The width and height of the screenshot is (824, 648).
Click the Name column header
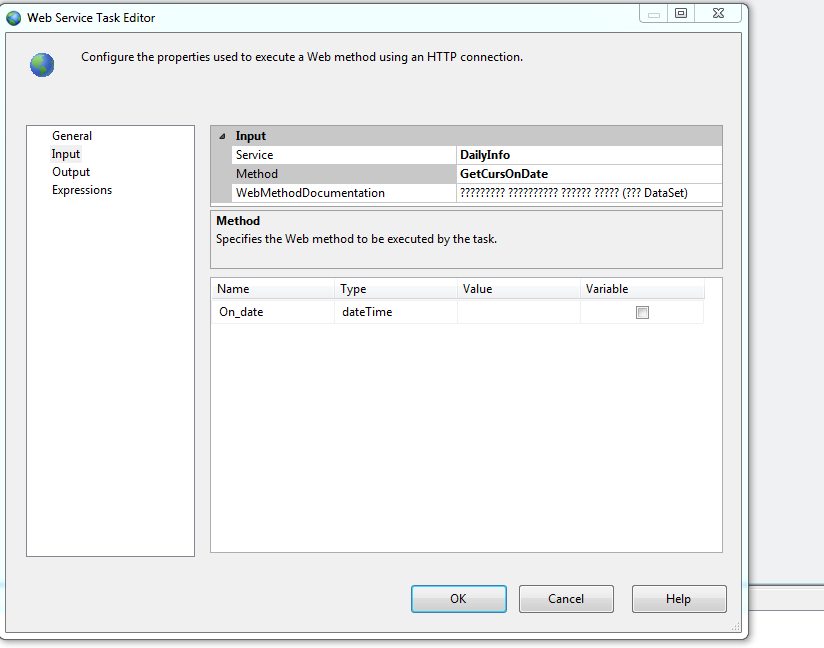[x=273, y=289]
